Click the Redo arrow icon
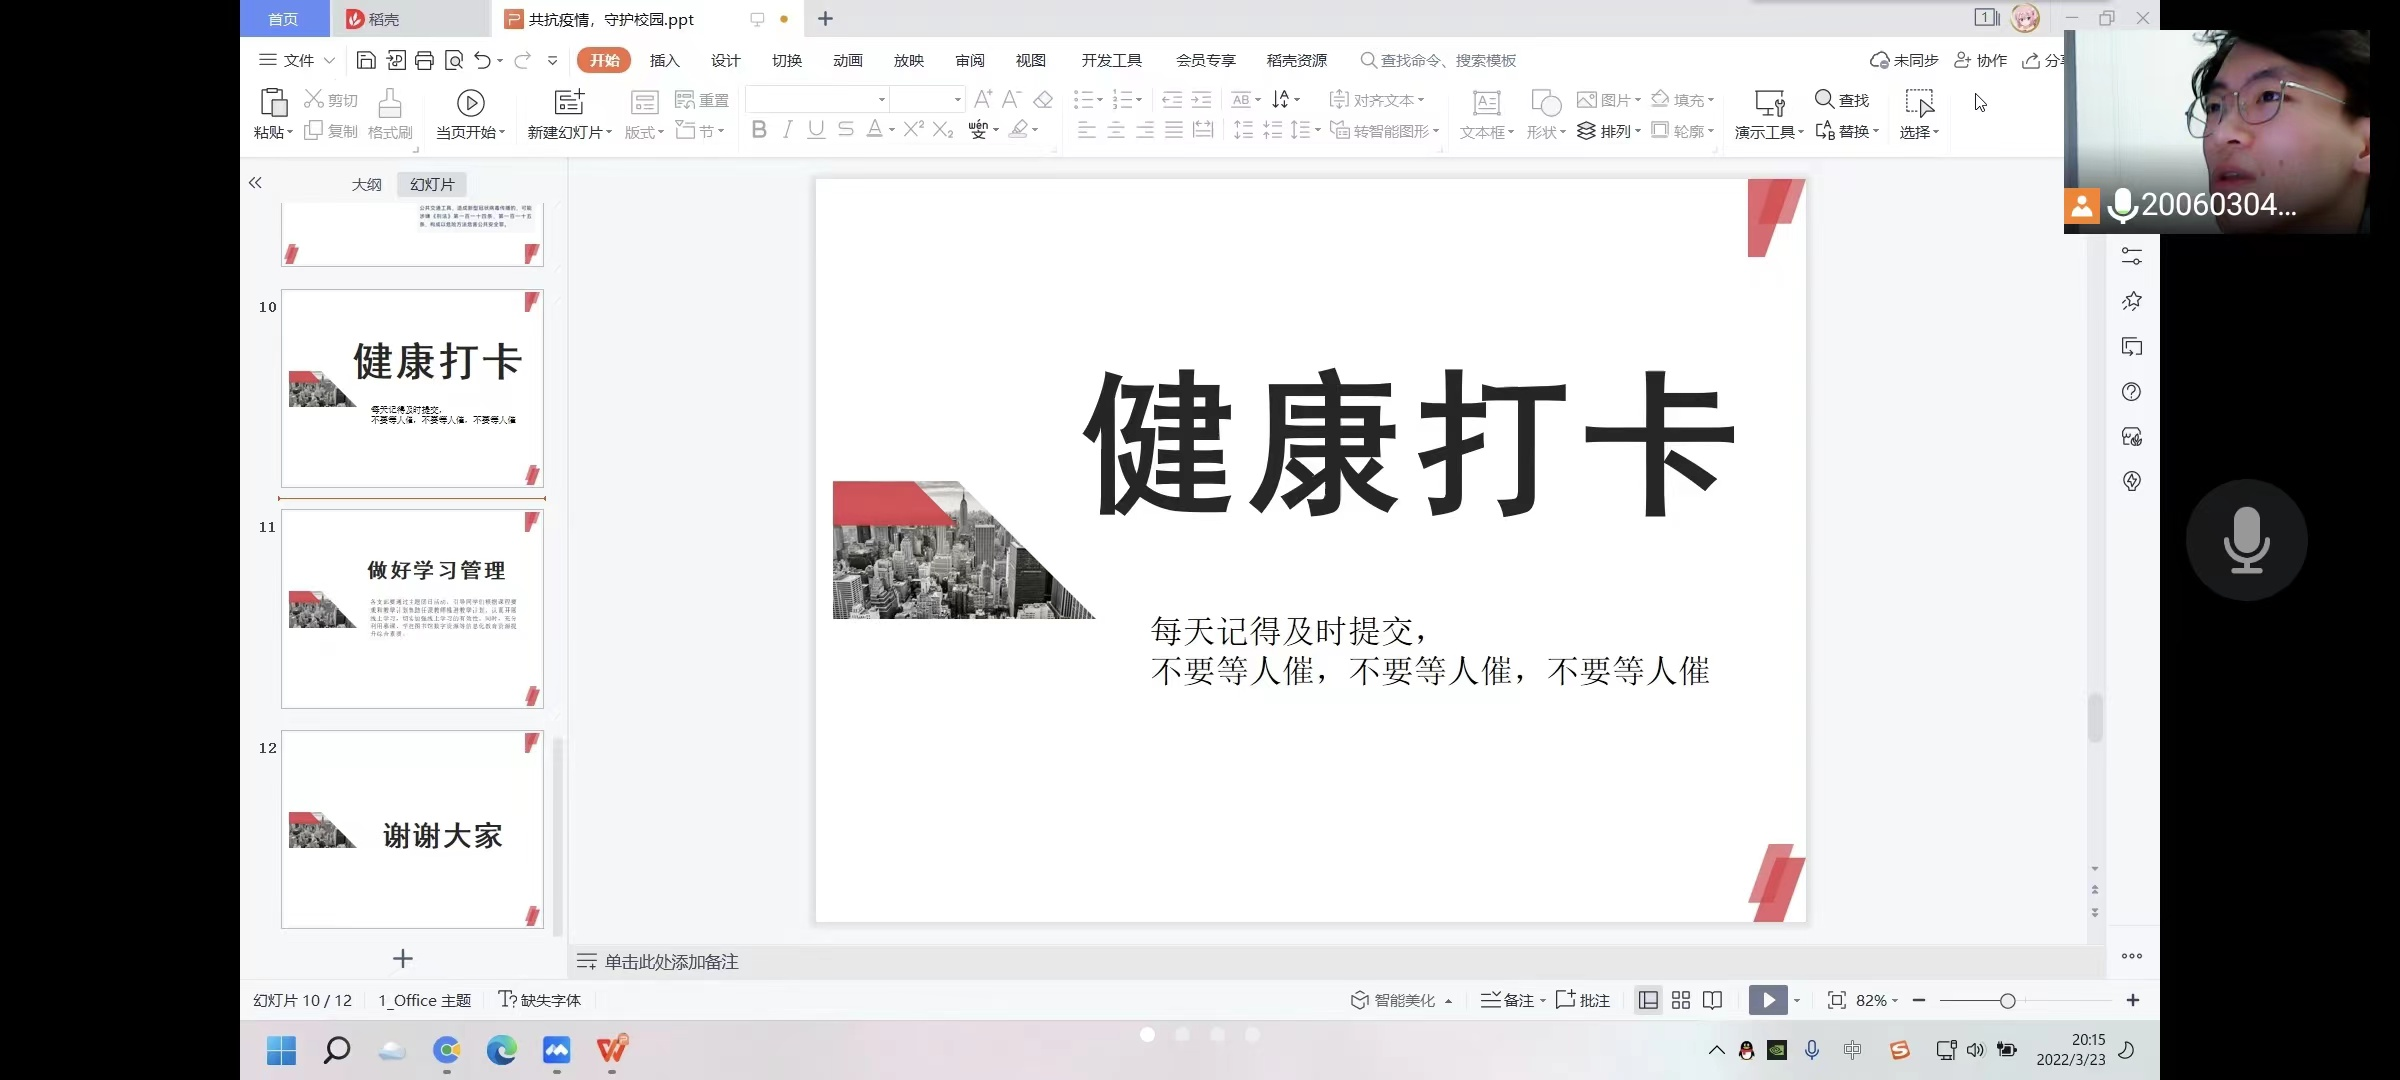This screenshot has width=2400, height=1080. 521,60
